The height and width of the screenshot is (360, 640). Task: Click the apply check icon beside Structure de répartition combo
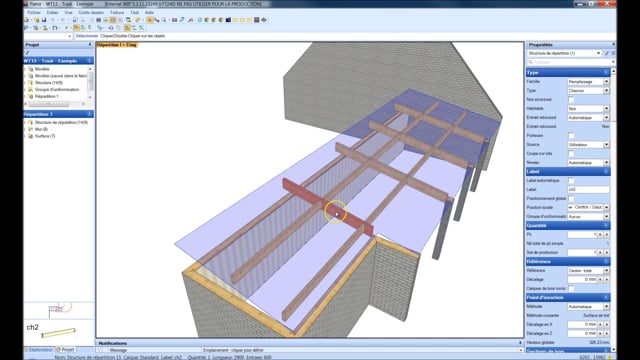pyautogui.click(x=607, y=53)
